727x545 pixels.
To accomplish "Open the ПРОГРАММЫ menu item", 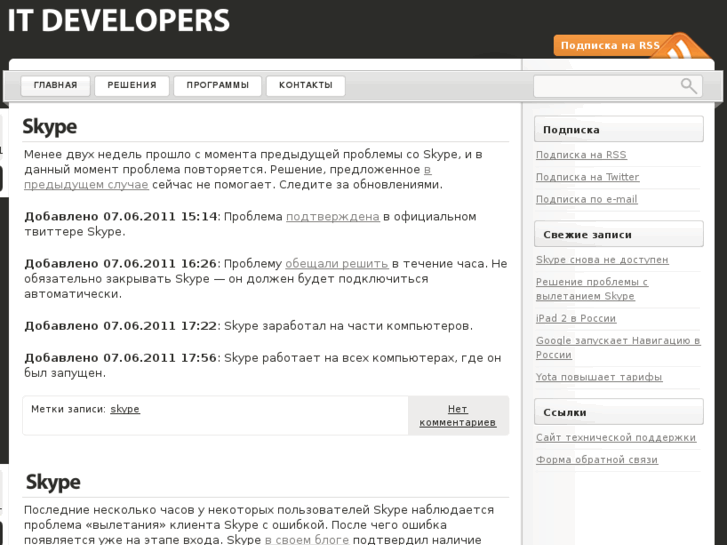I will point(217,85).
